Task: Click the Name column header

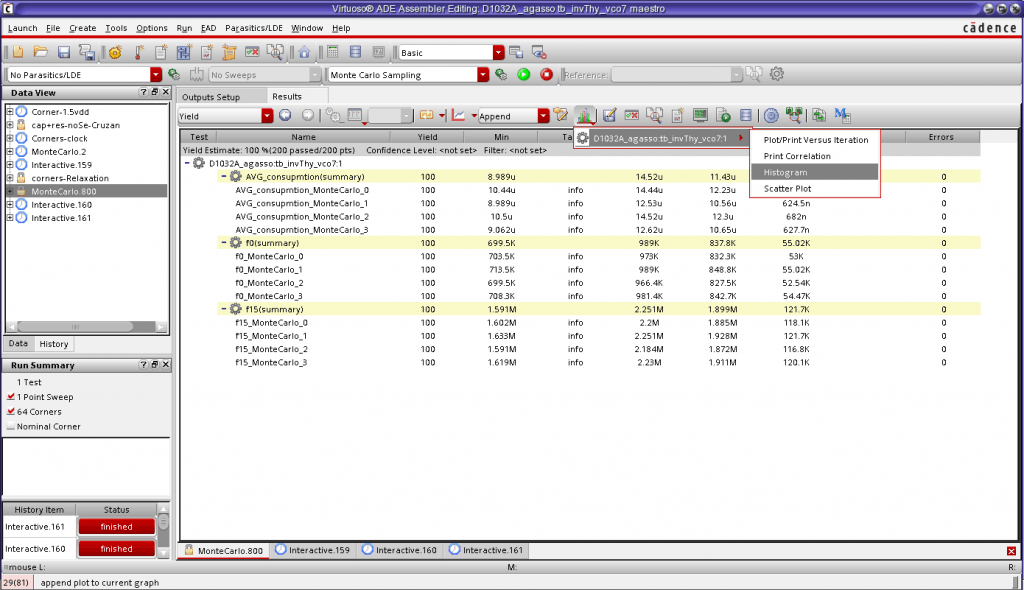Action: click(x=304, y=137)
